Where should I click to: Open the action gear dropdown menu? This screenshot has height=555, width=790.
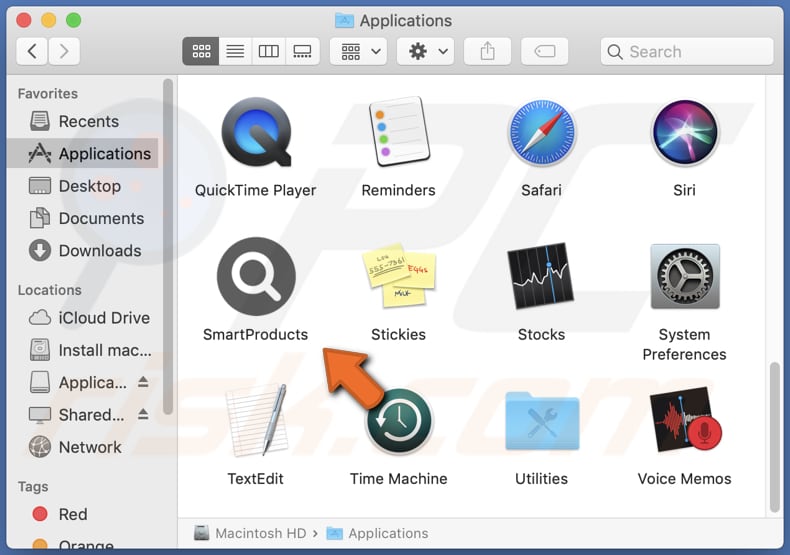point(426,51)
